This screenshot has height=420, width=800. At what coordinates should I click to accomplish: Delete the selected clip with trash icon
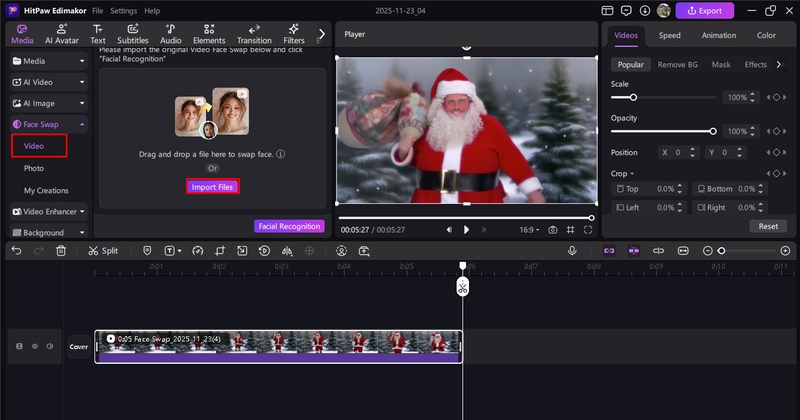point(61,251)
